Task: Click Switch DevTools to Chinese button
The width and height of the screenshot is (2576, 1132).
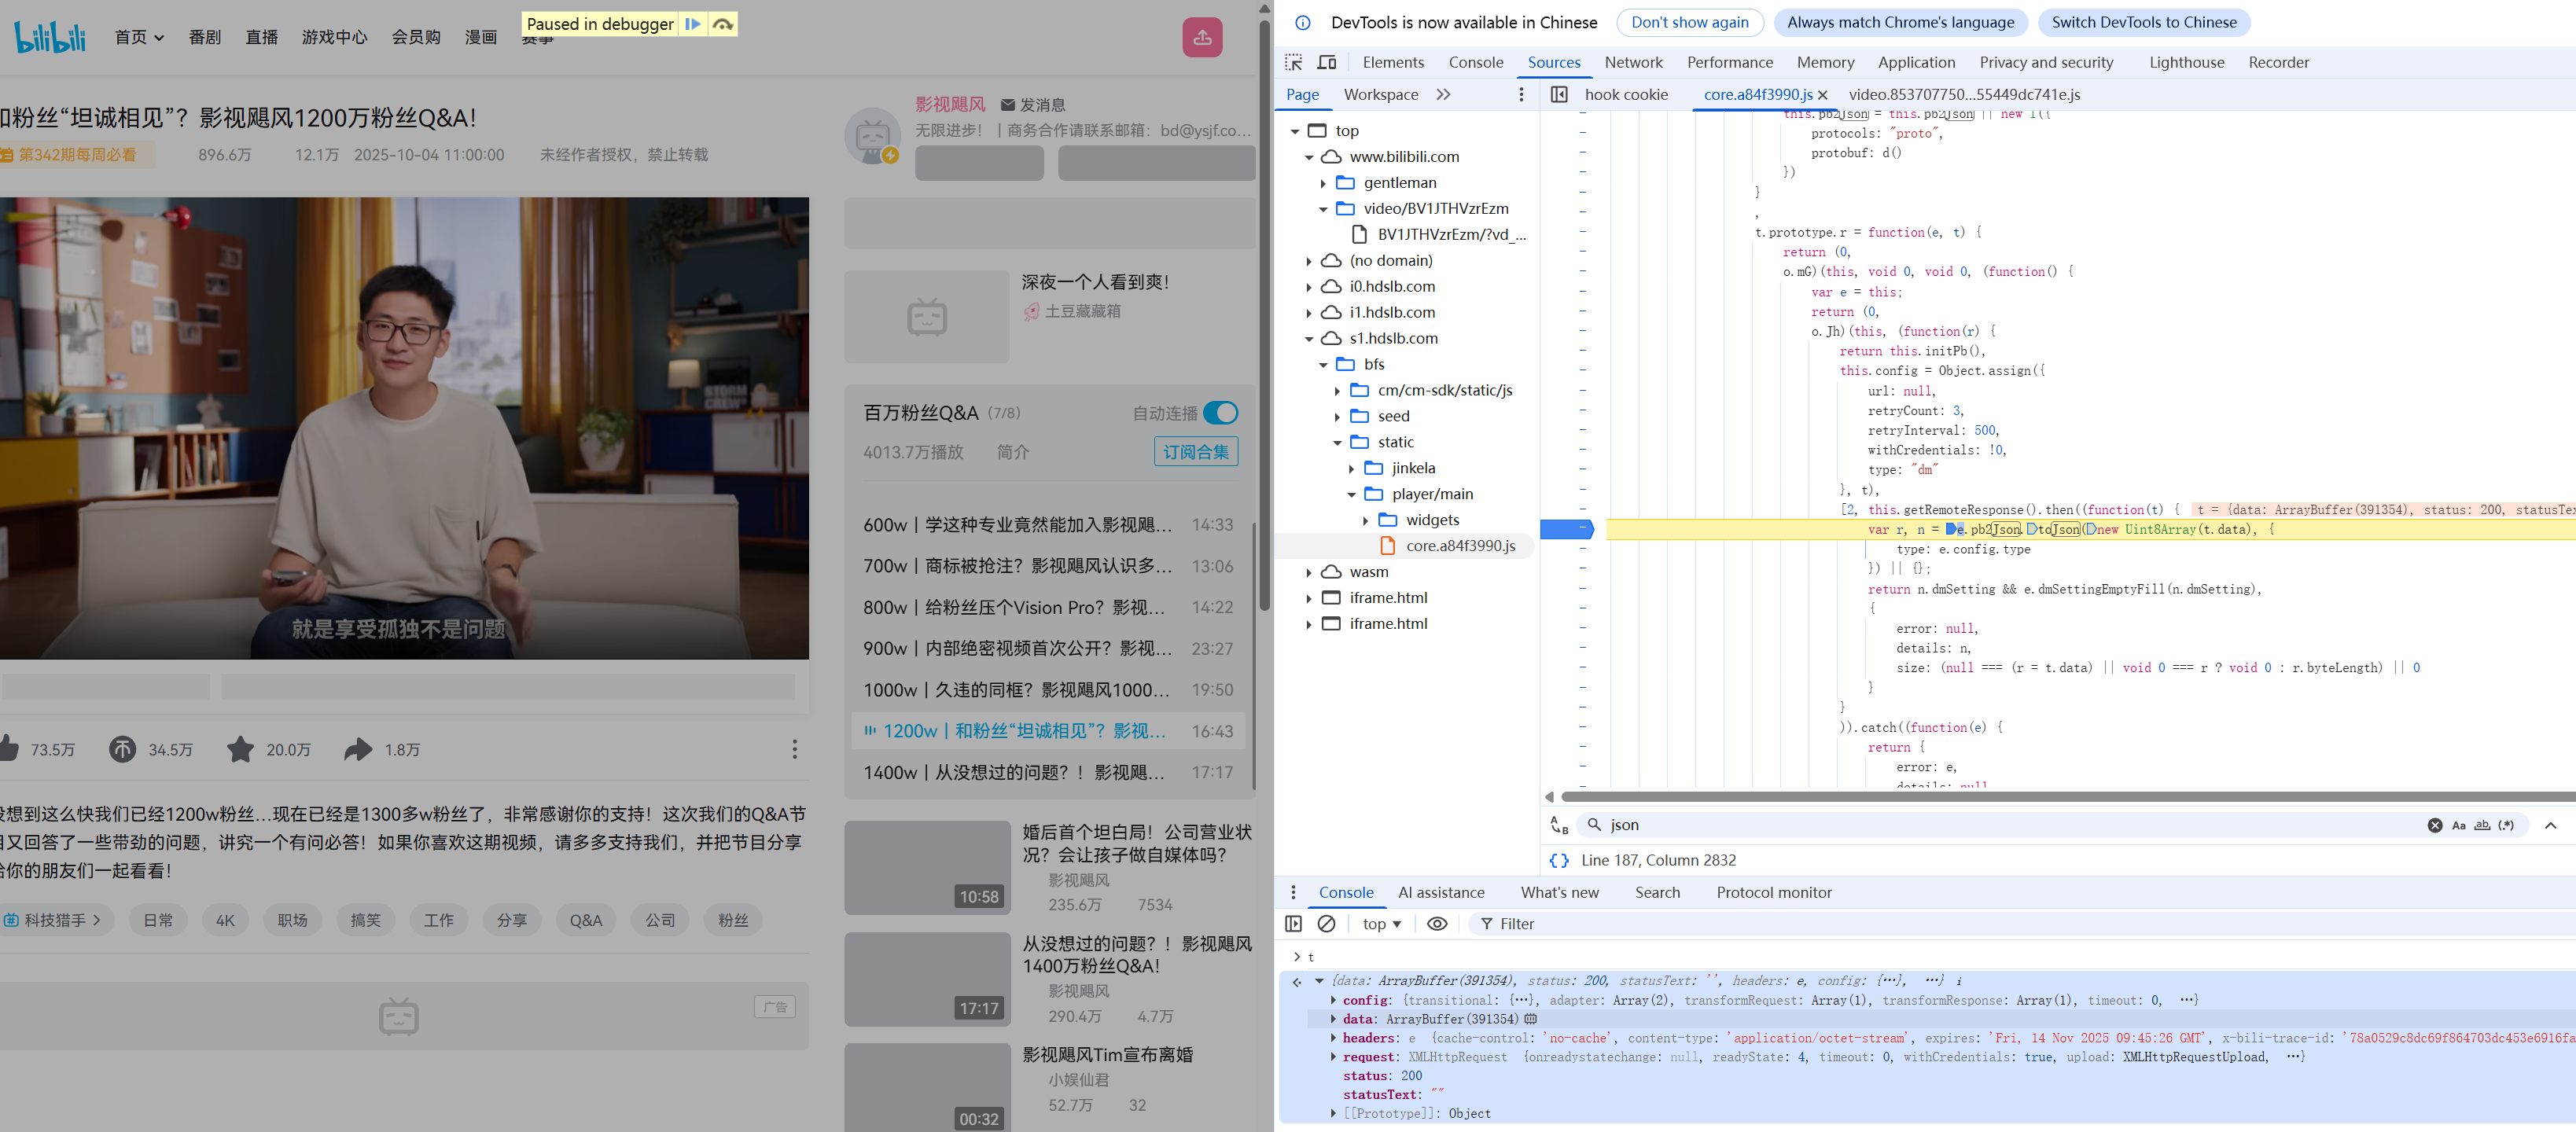Action: pyautogui.click(x=2143, y=22)
